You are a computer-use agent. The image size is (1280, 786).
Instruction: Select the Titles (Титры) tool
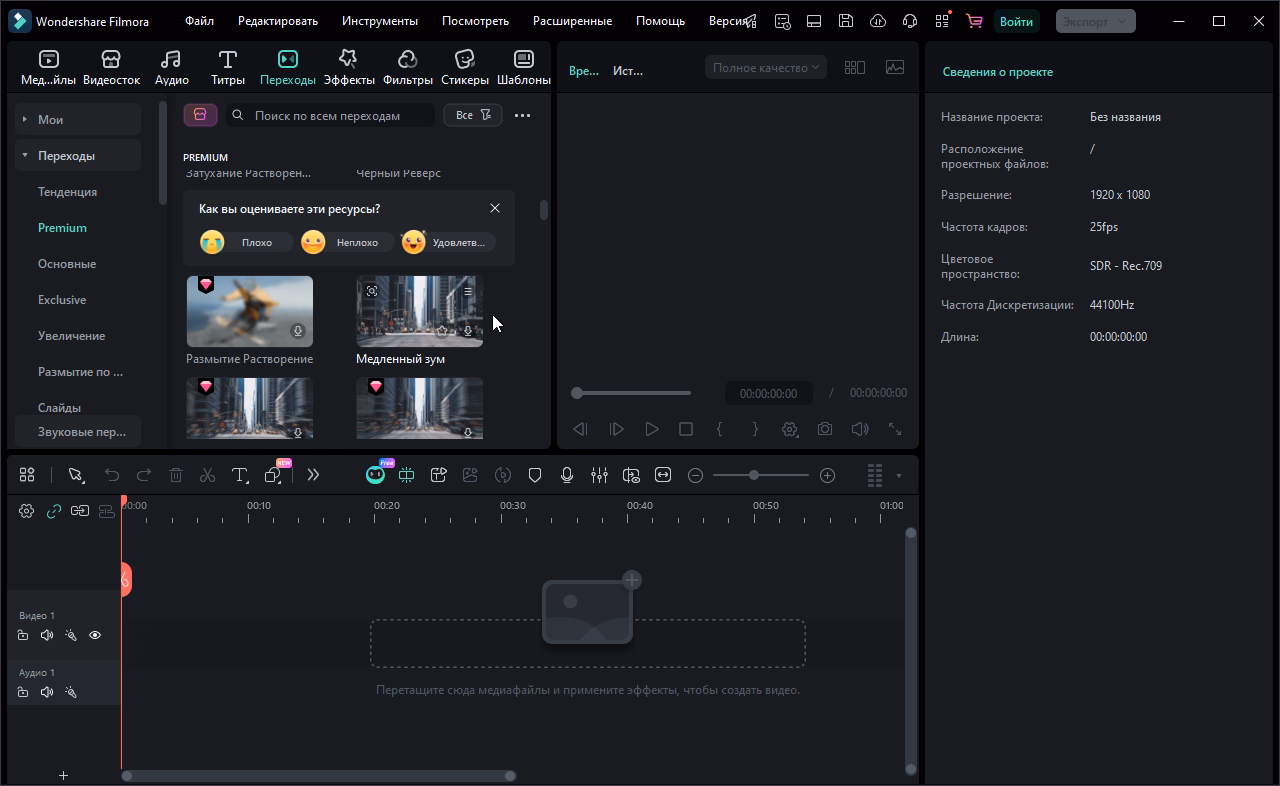point(227,68)
